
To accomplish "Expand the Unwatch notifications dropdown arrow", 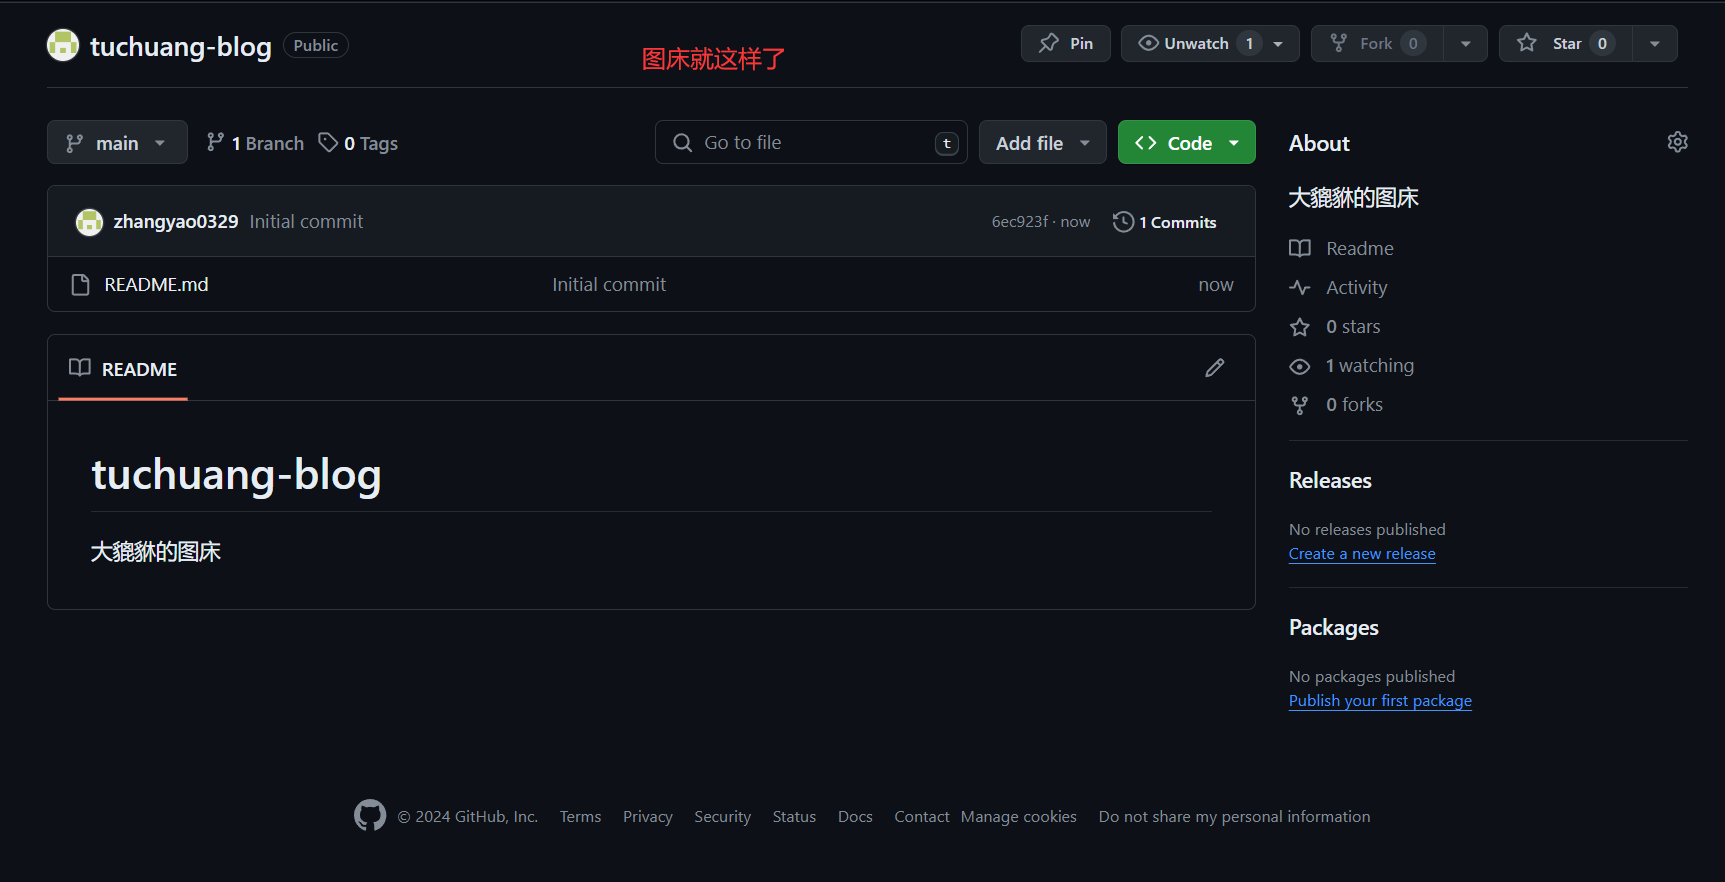I will coord(1279,44).
